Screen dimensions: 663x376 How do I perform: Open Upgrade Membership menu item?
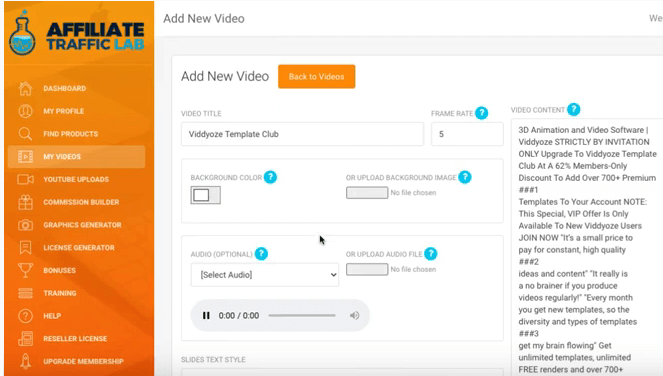83,362
